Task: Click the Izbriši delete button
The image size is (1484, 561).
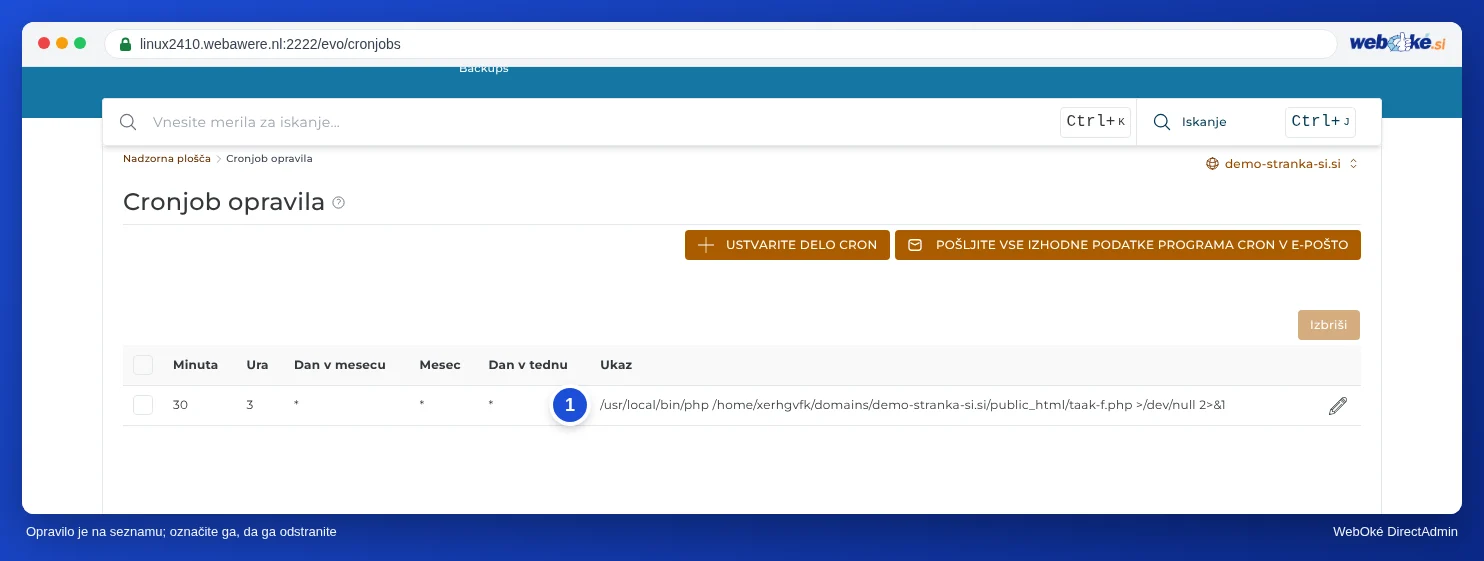Action: (x=1329, y=325)
